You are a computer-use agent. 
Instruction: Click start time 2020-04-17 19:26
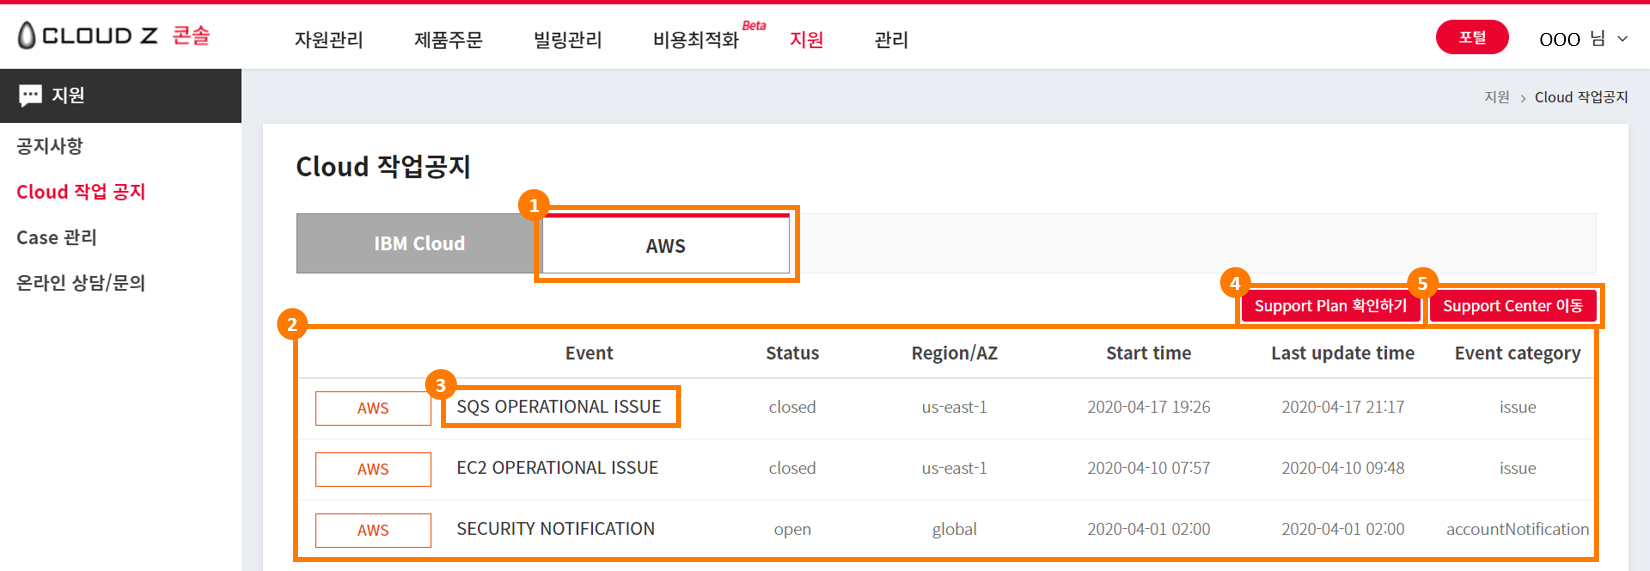coord(1148,407)
